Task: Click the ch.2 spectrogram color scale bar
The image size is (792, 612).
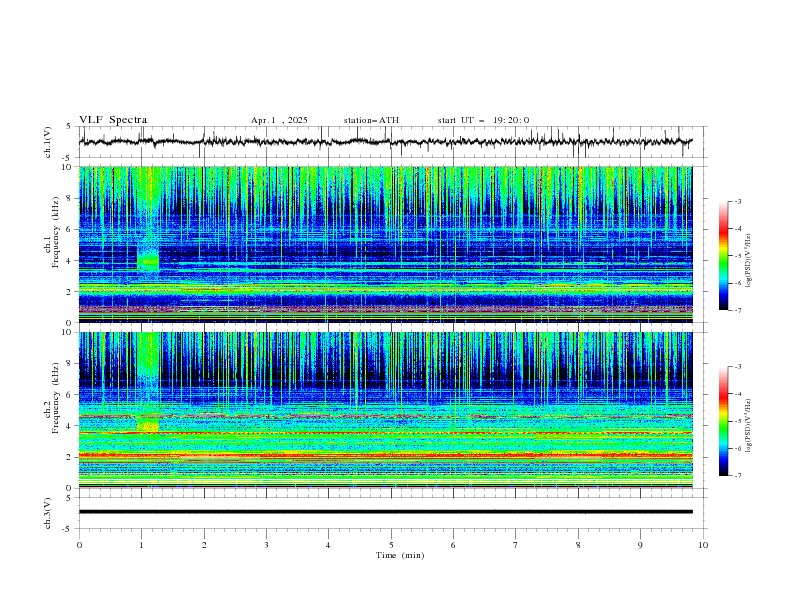Action: 724,421
